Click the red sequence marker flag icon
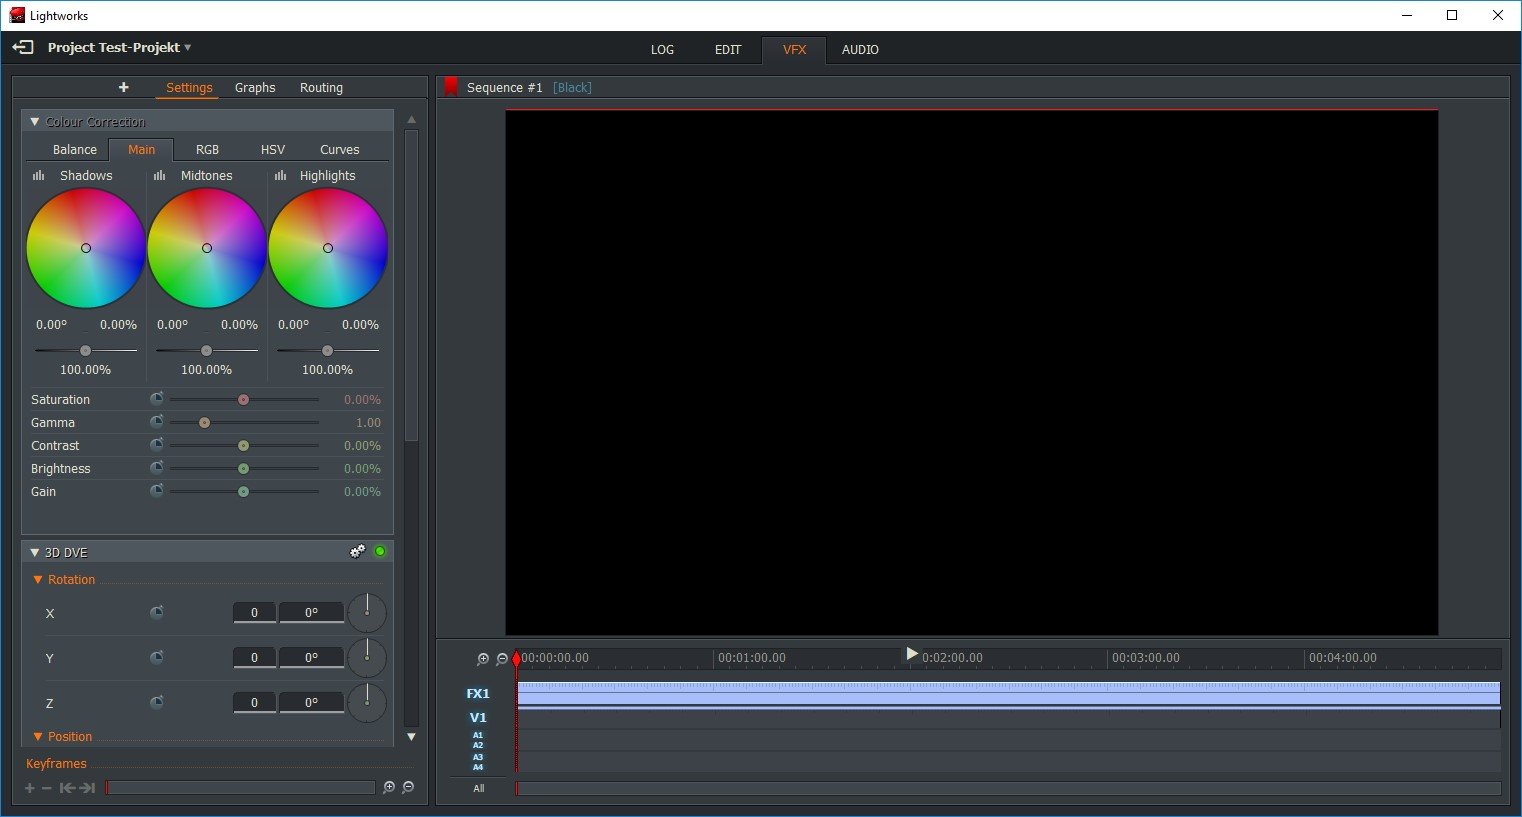This screenshot has height=817, width=1522. pos(451,88)
